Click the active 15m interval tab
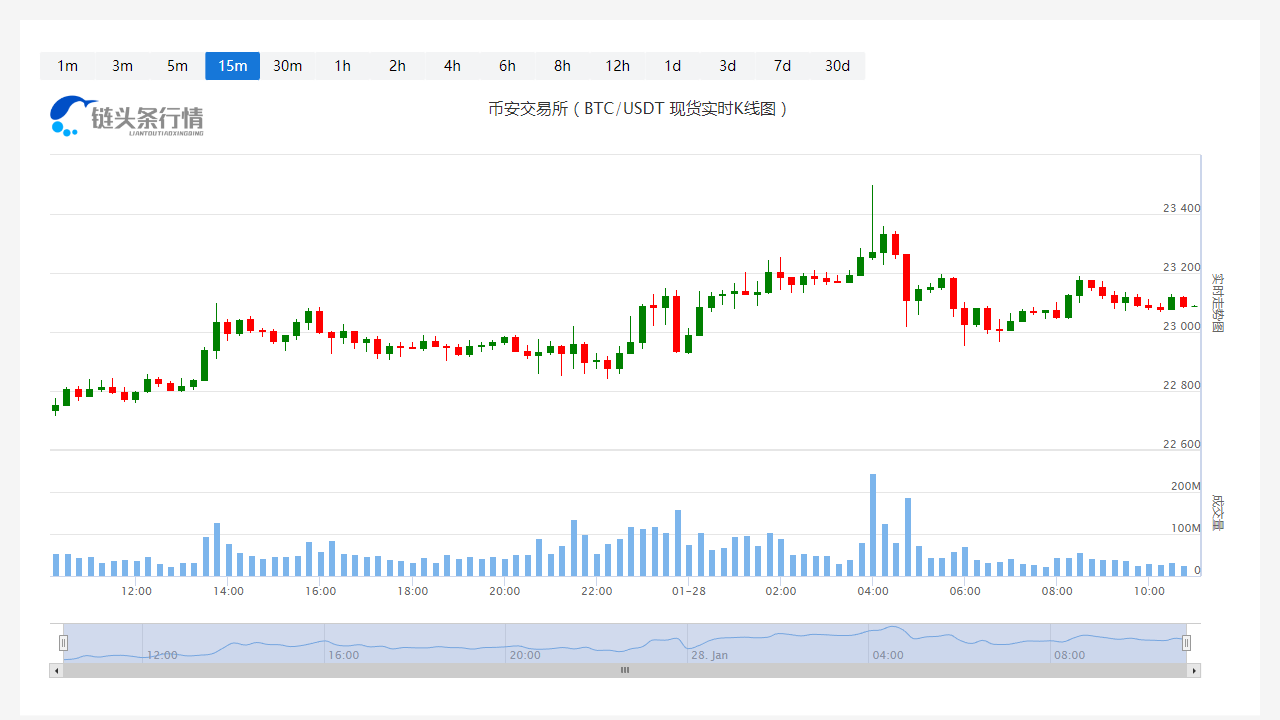Viewport: 1280px width, 720px height. click(x=232, y=66)
